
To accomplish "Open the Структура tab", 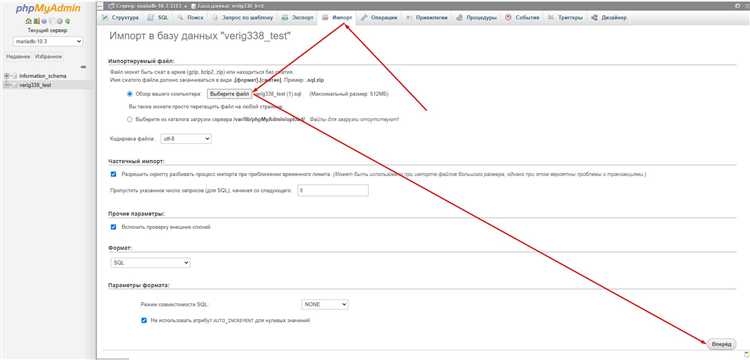I will click(121, 18).
